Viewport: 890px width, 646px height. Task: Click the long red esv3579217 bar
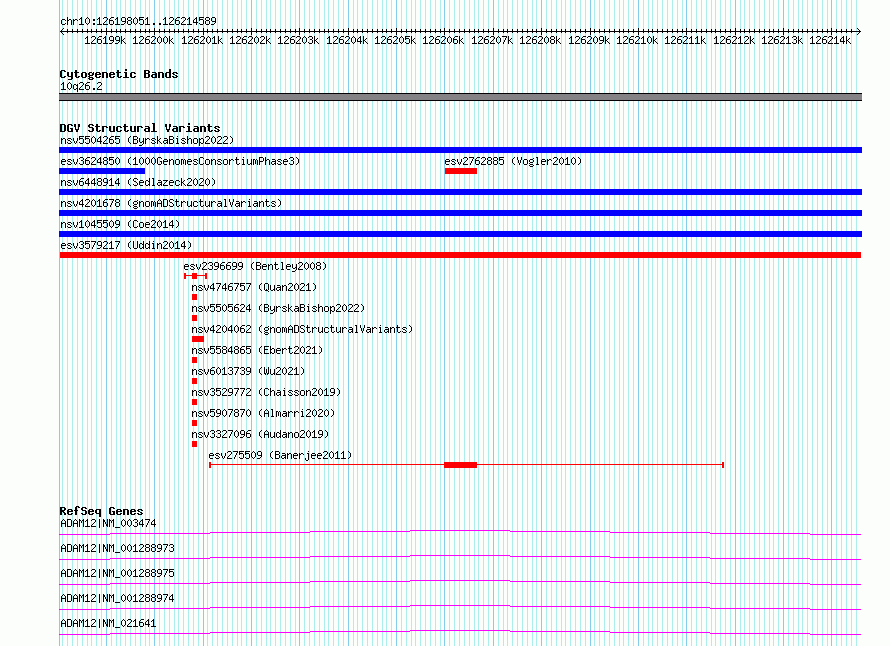tap(460, 255)
